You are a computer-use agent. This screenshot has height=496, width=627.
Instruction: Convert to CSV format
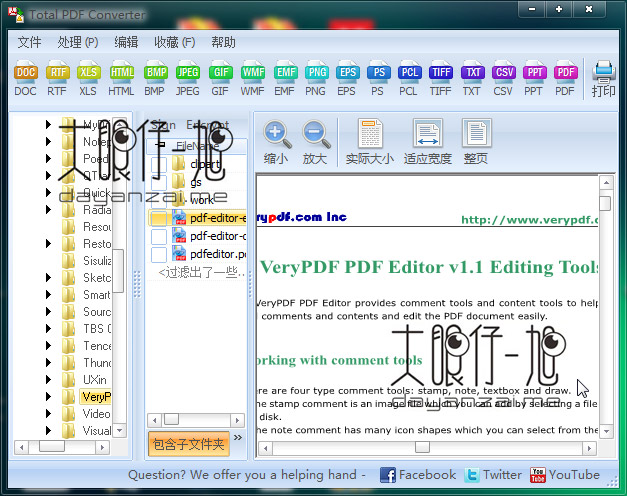tap(503, 79)
